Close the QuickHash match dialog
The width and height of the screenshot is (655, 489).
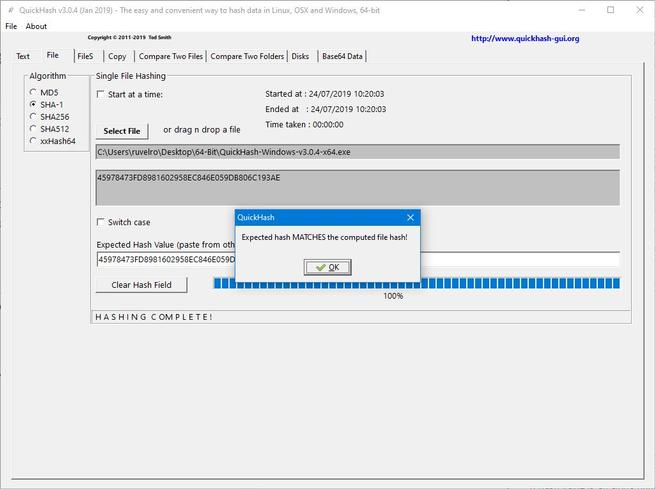(410, 218)
